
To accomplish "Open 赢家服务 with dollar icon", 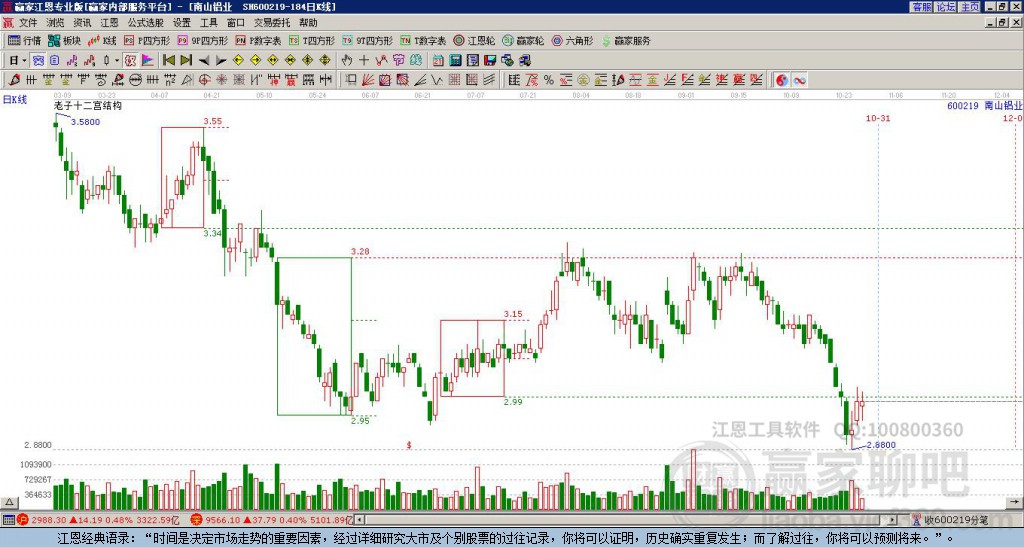I will click(x=626, y=40).
